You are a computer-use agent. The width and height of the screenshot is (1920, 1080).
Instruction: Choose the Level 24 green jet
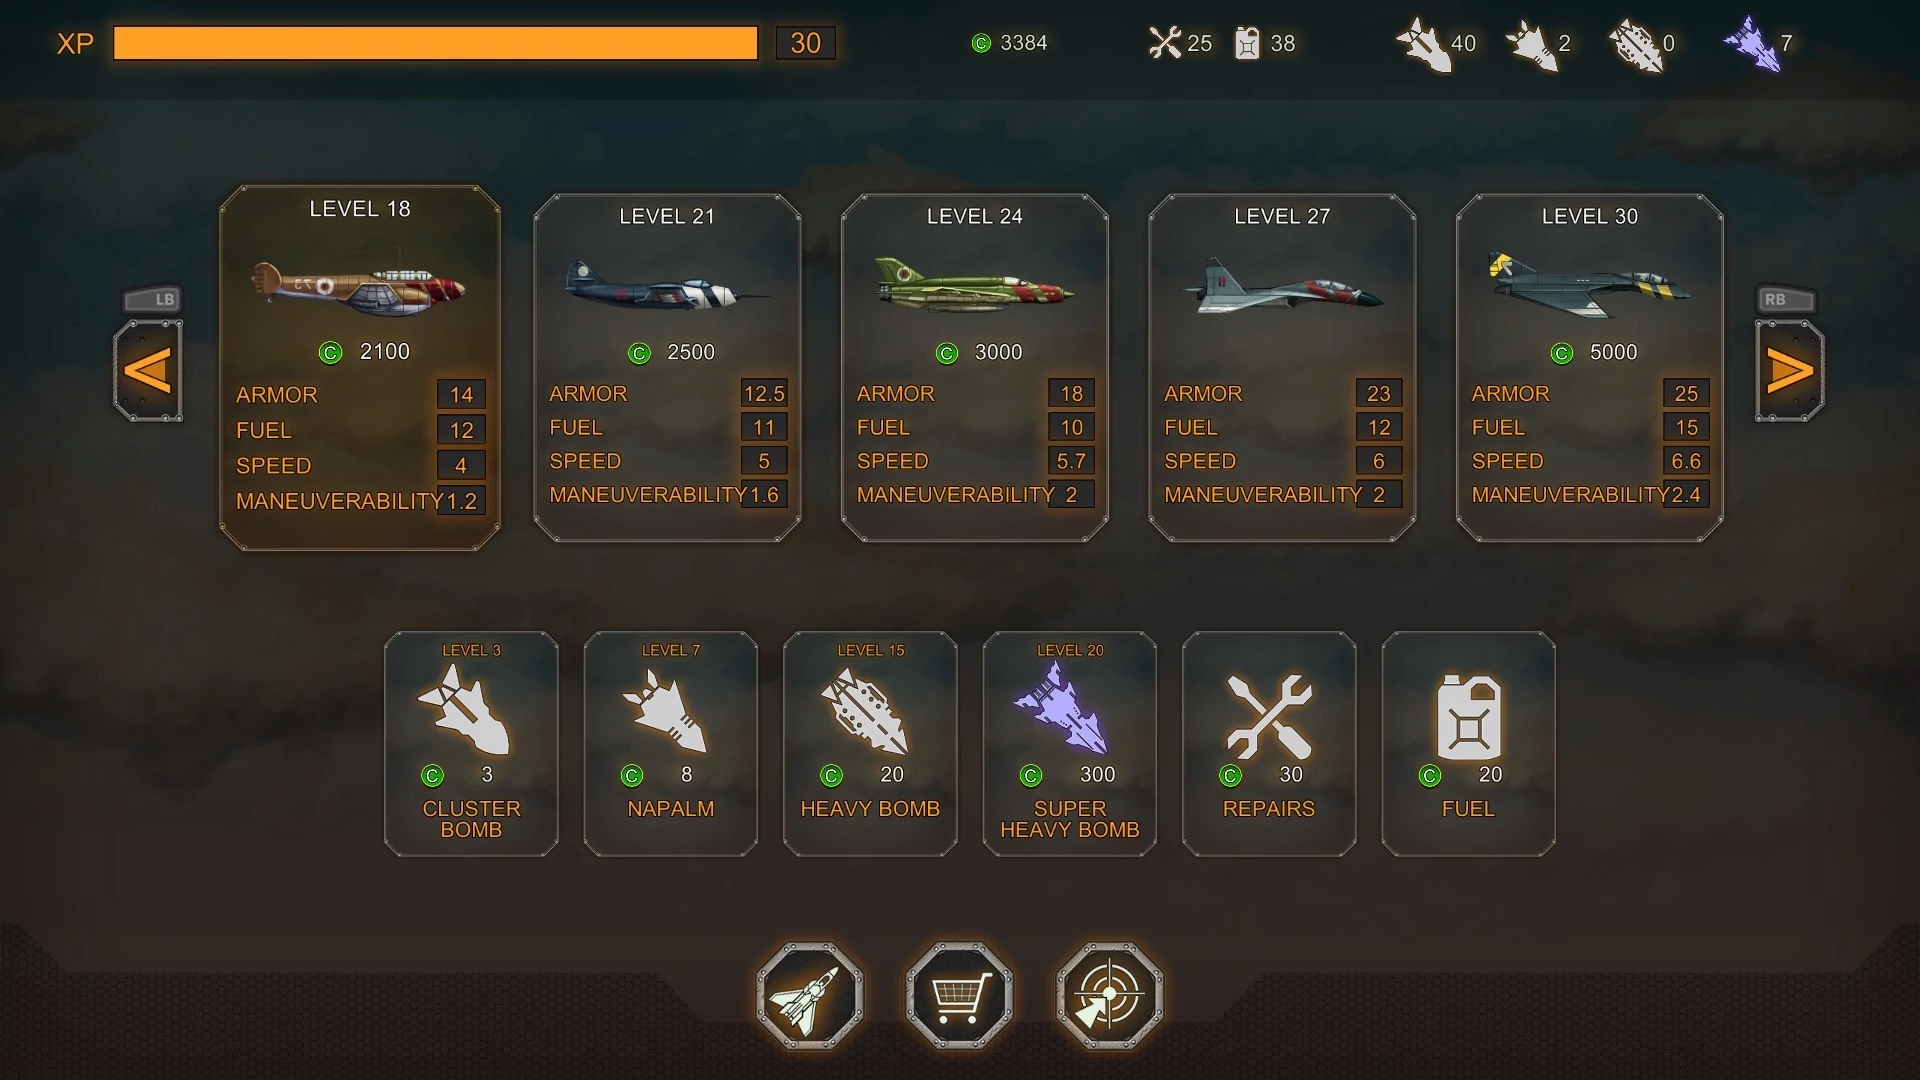975,368
